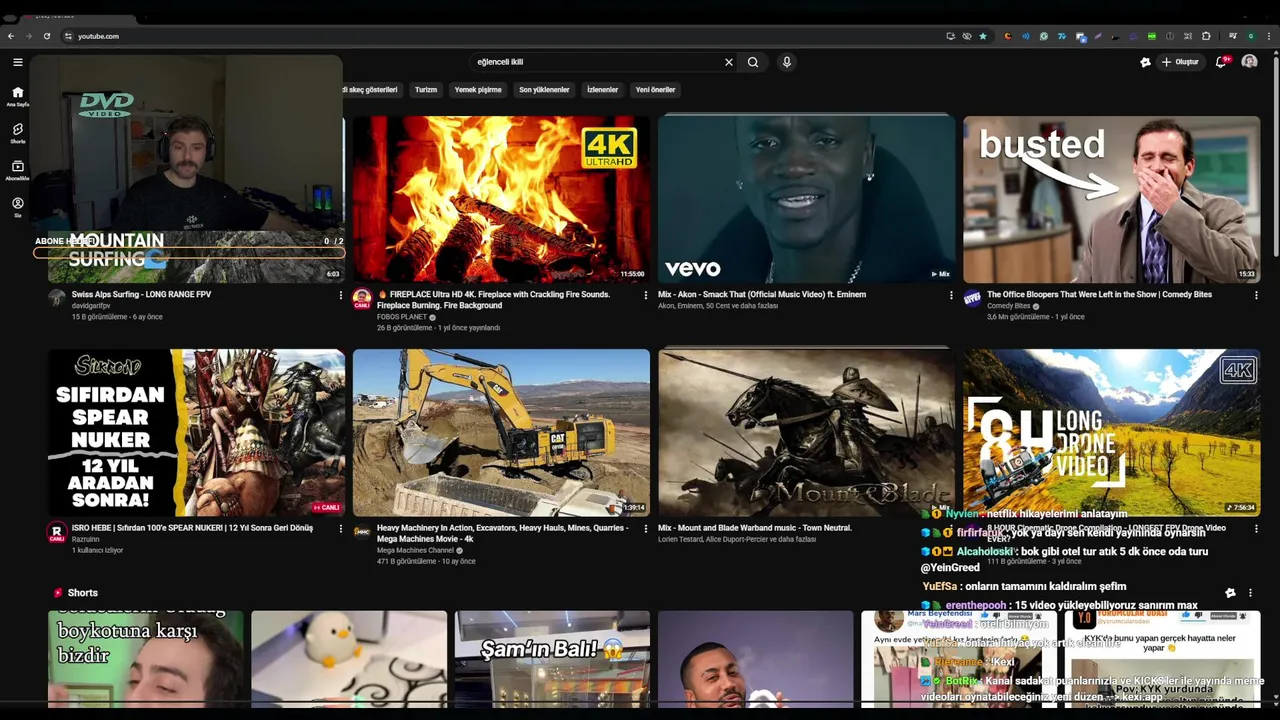The image size is (1280, 720).
Task: Open the account avatar menu
Action: [x=1249, y=62]
